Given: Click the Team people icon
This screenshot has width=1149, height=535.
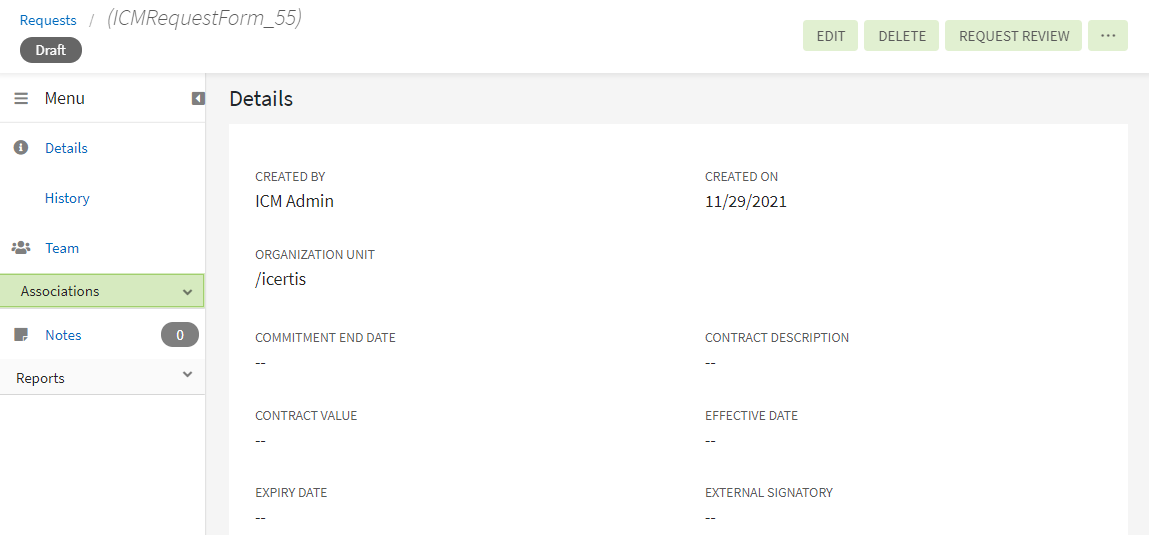Looking at the screenshot, I should (x=20, y=248).
